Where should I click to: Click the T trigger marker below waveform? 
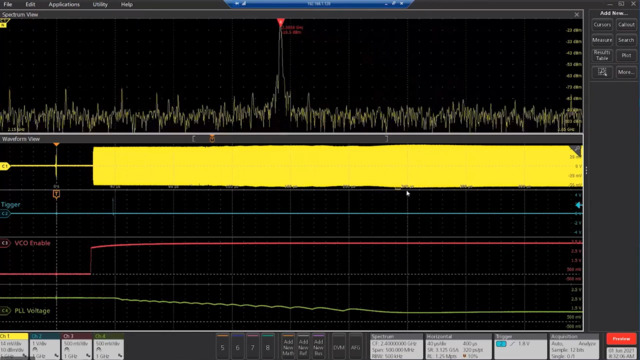coord(56,194)
